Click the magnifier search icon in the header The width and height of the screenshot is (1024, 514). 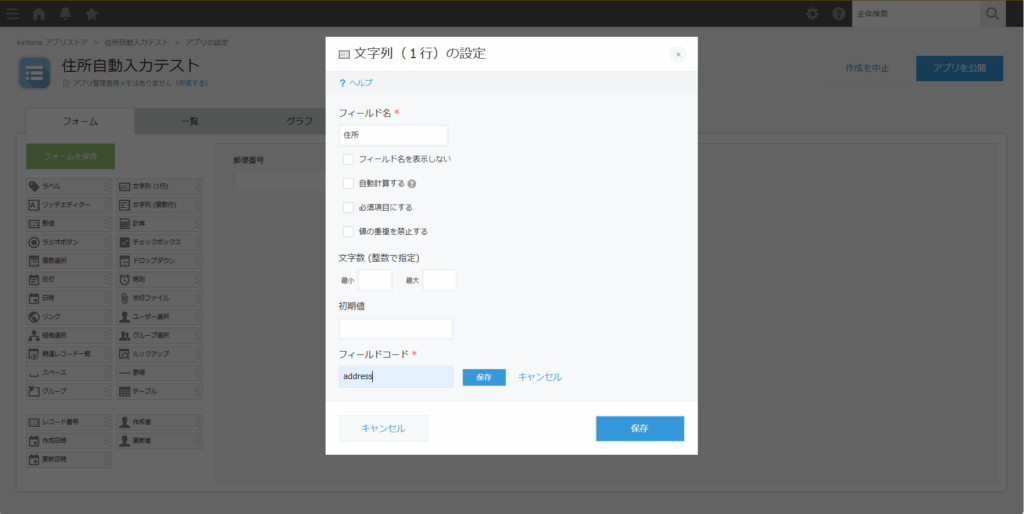click(x=993, y=14)
